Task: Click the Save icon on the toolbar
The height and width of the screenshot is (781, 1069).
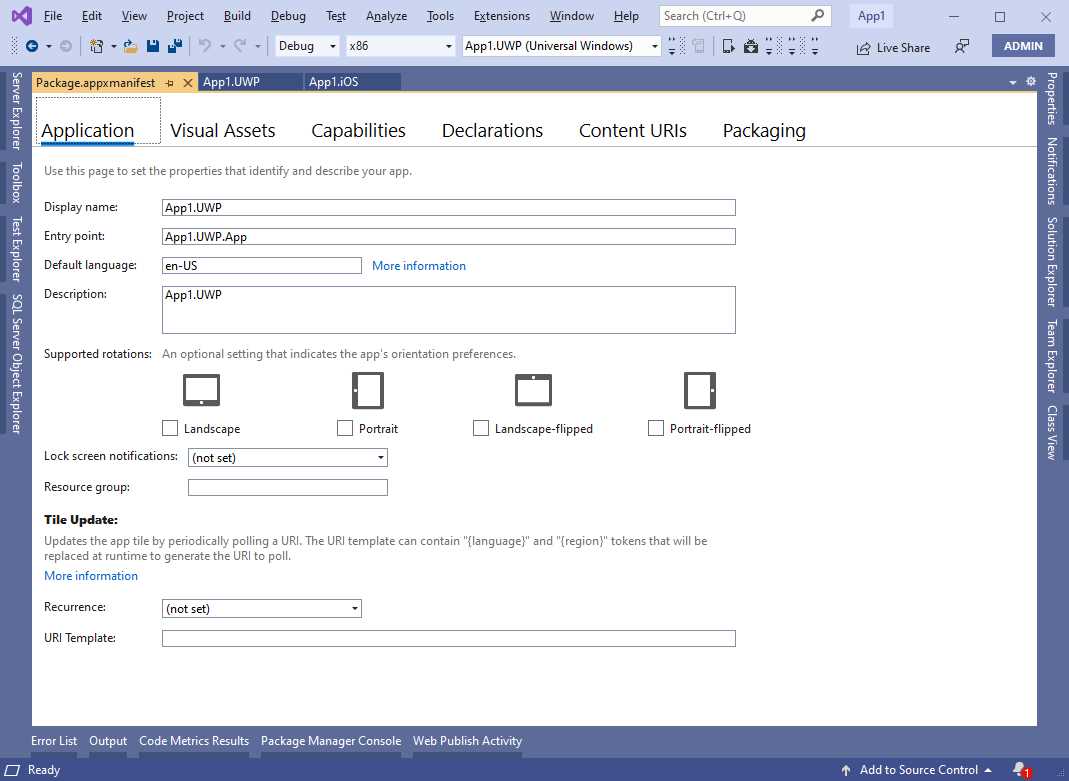Action: point(153,46)
